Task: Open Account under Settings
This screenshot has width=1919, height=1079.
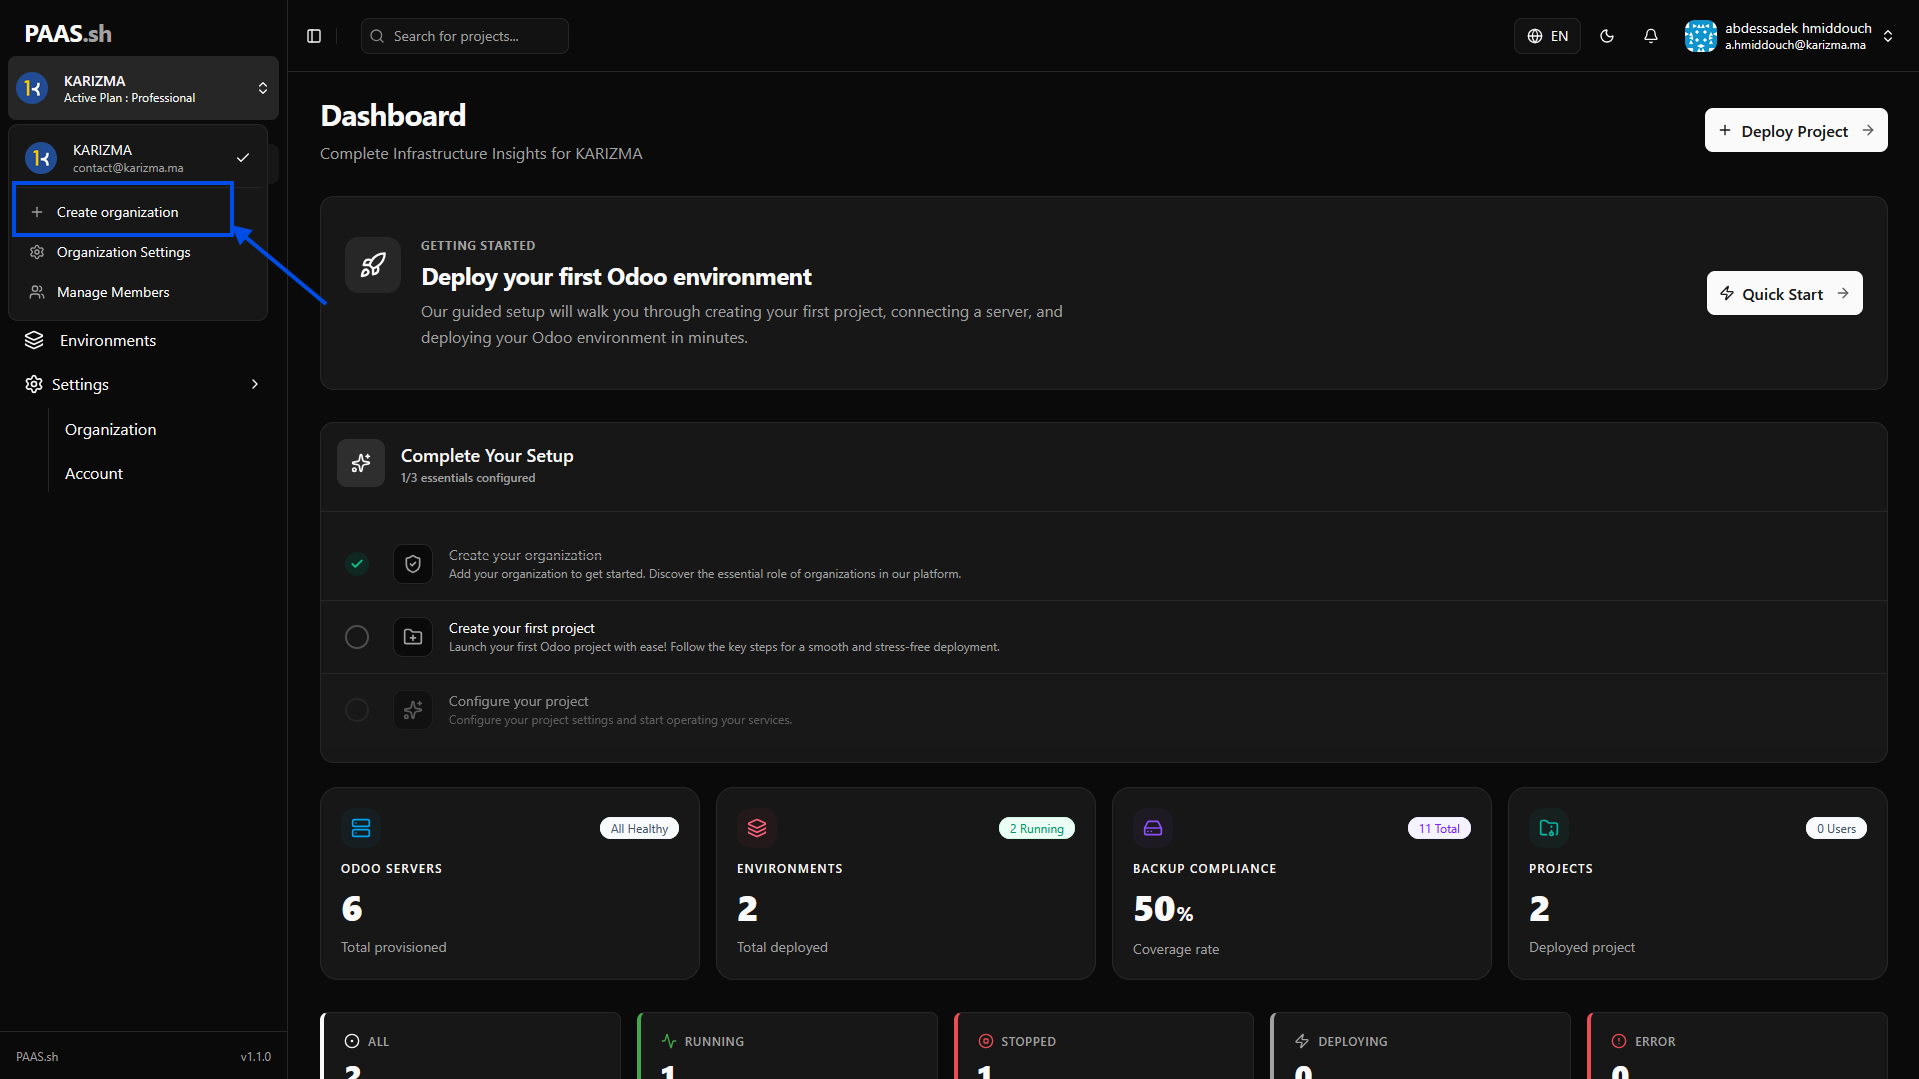Action: 94,473
